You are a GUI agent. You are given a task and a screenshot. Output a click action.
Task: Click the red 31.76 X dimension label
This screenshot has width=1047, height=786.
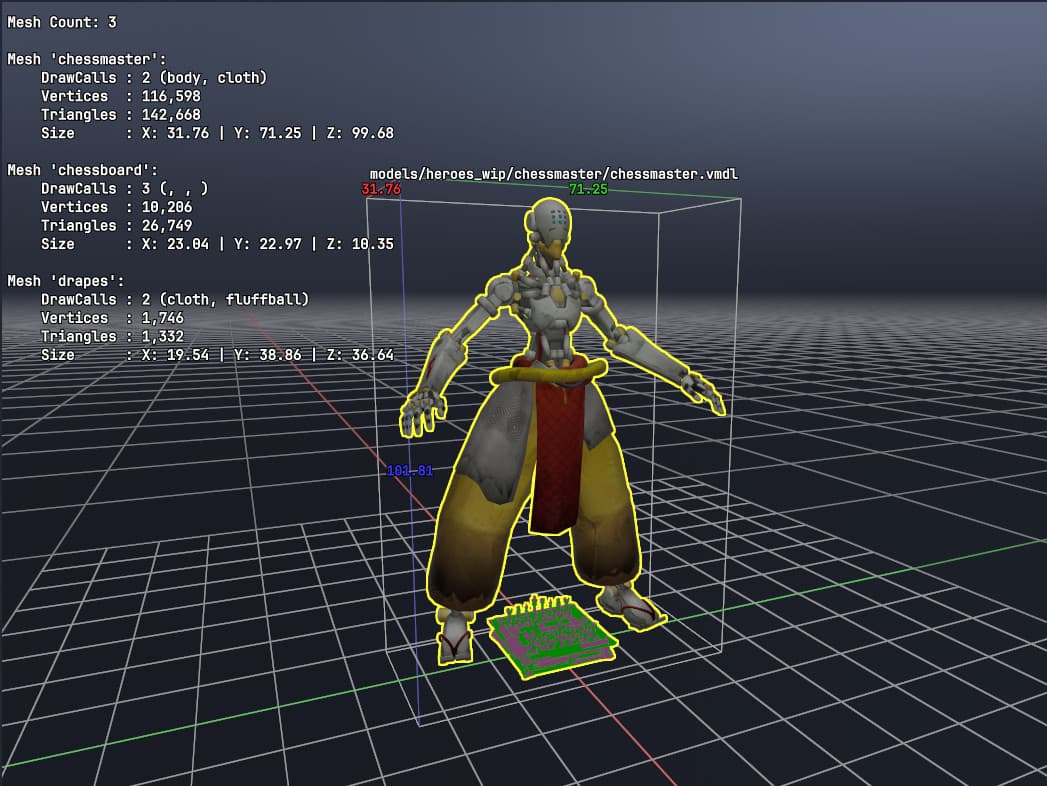click(381, 189)
